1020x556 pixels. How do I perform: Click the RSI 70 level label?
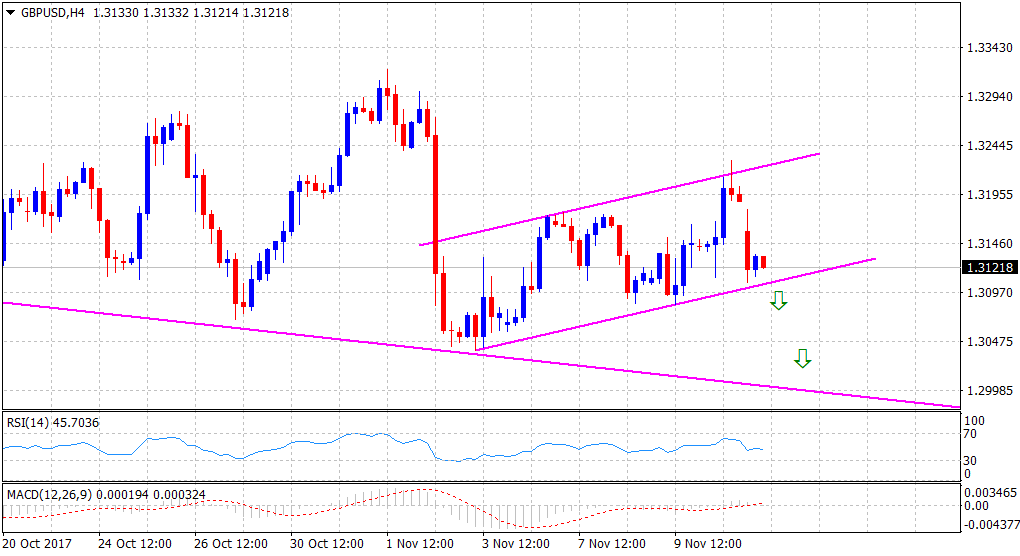tap(969, 435)
